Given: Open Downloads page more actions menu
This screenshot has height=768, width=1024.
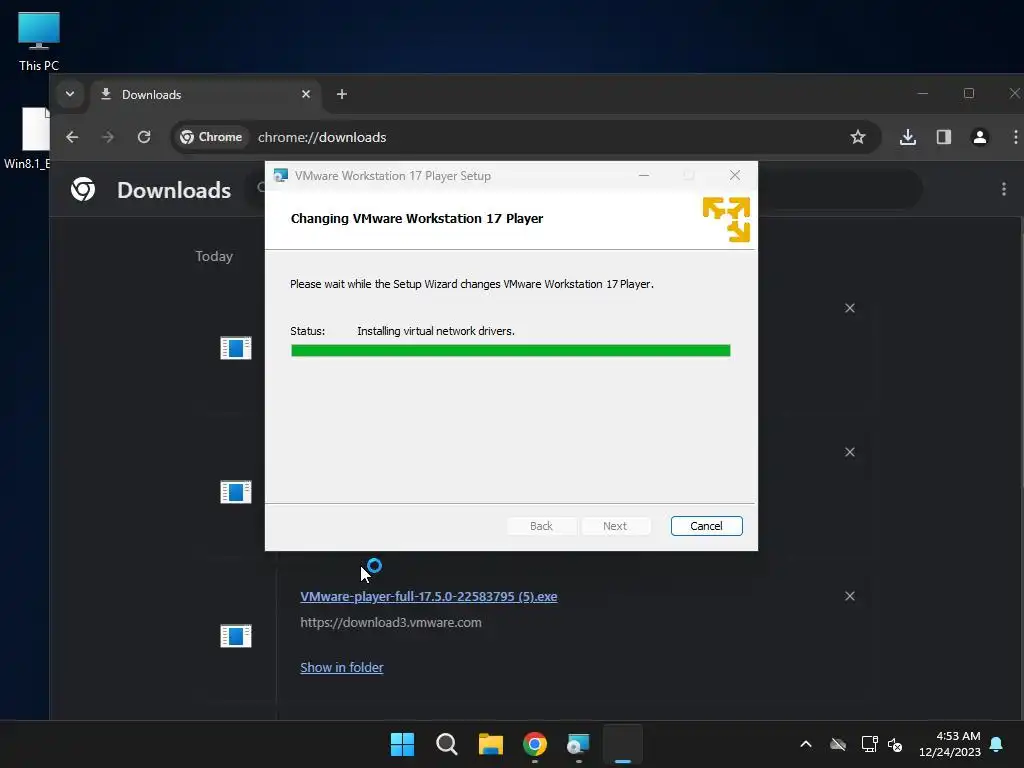Looking at the screenshot, I should (x=1004, y=189).
